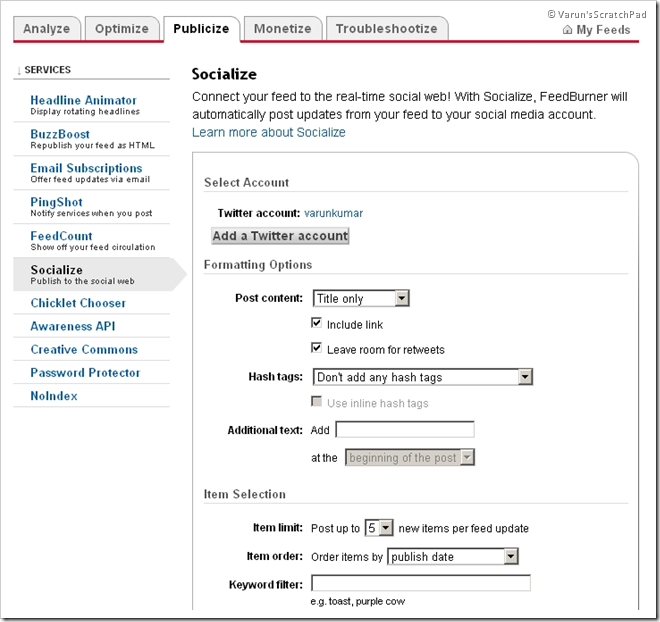Viewport: 660px width, 622px height.
Task: Open Creative Commons service
Action: pyautogui.click(x=84, y=349)
